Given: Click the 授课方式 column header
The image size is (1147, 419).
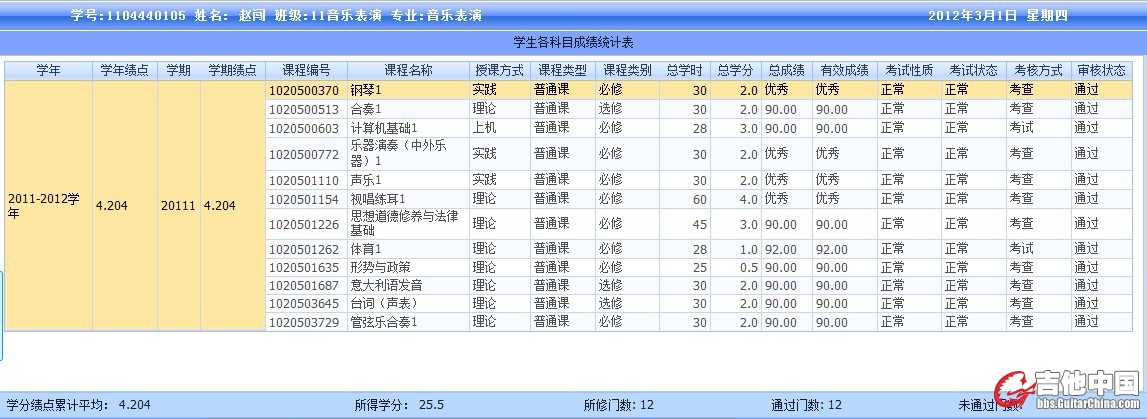Looking at the screenshot, I should (500, 71).
